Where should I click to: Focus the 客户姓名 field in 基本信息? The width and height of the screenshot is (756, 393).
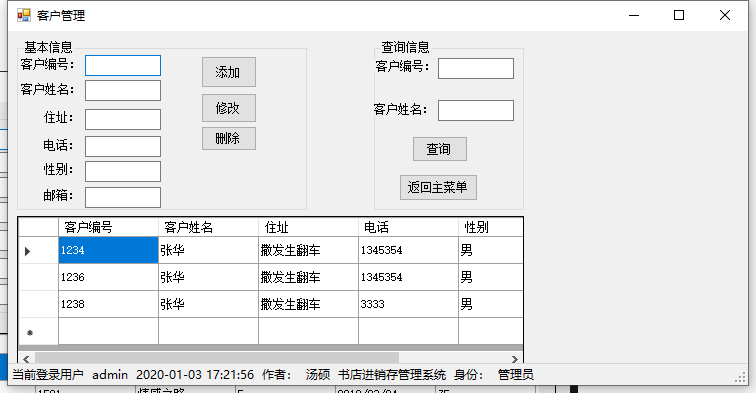(x=123, y=91)
